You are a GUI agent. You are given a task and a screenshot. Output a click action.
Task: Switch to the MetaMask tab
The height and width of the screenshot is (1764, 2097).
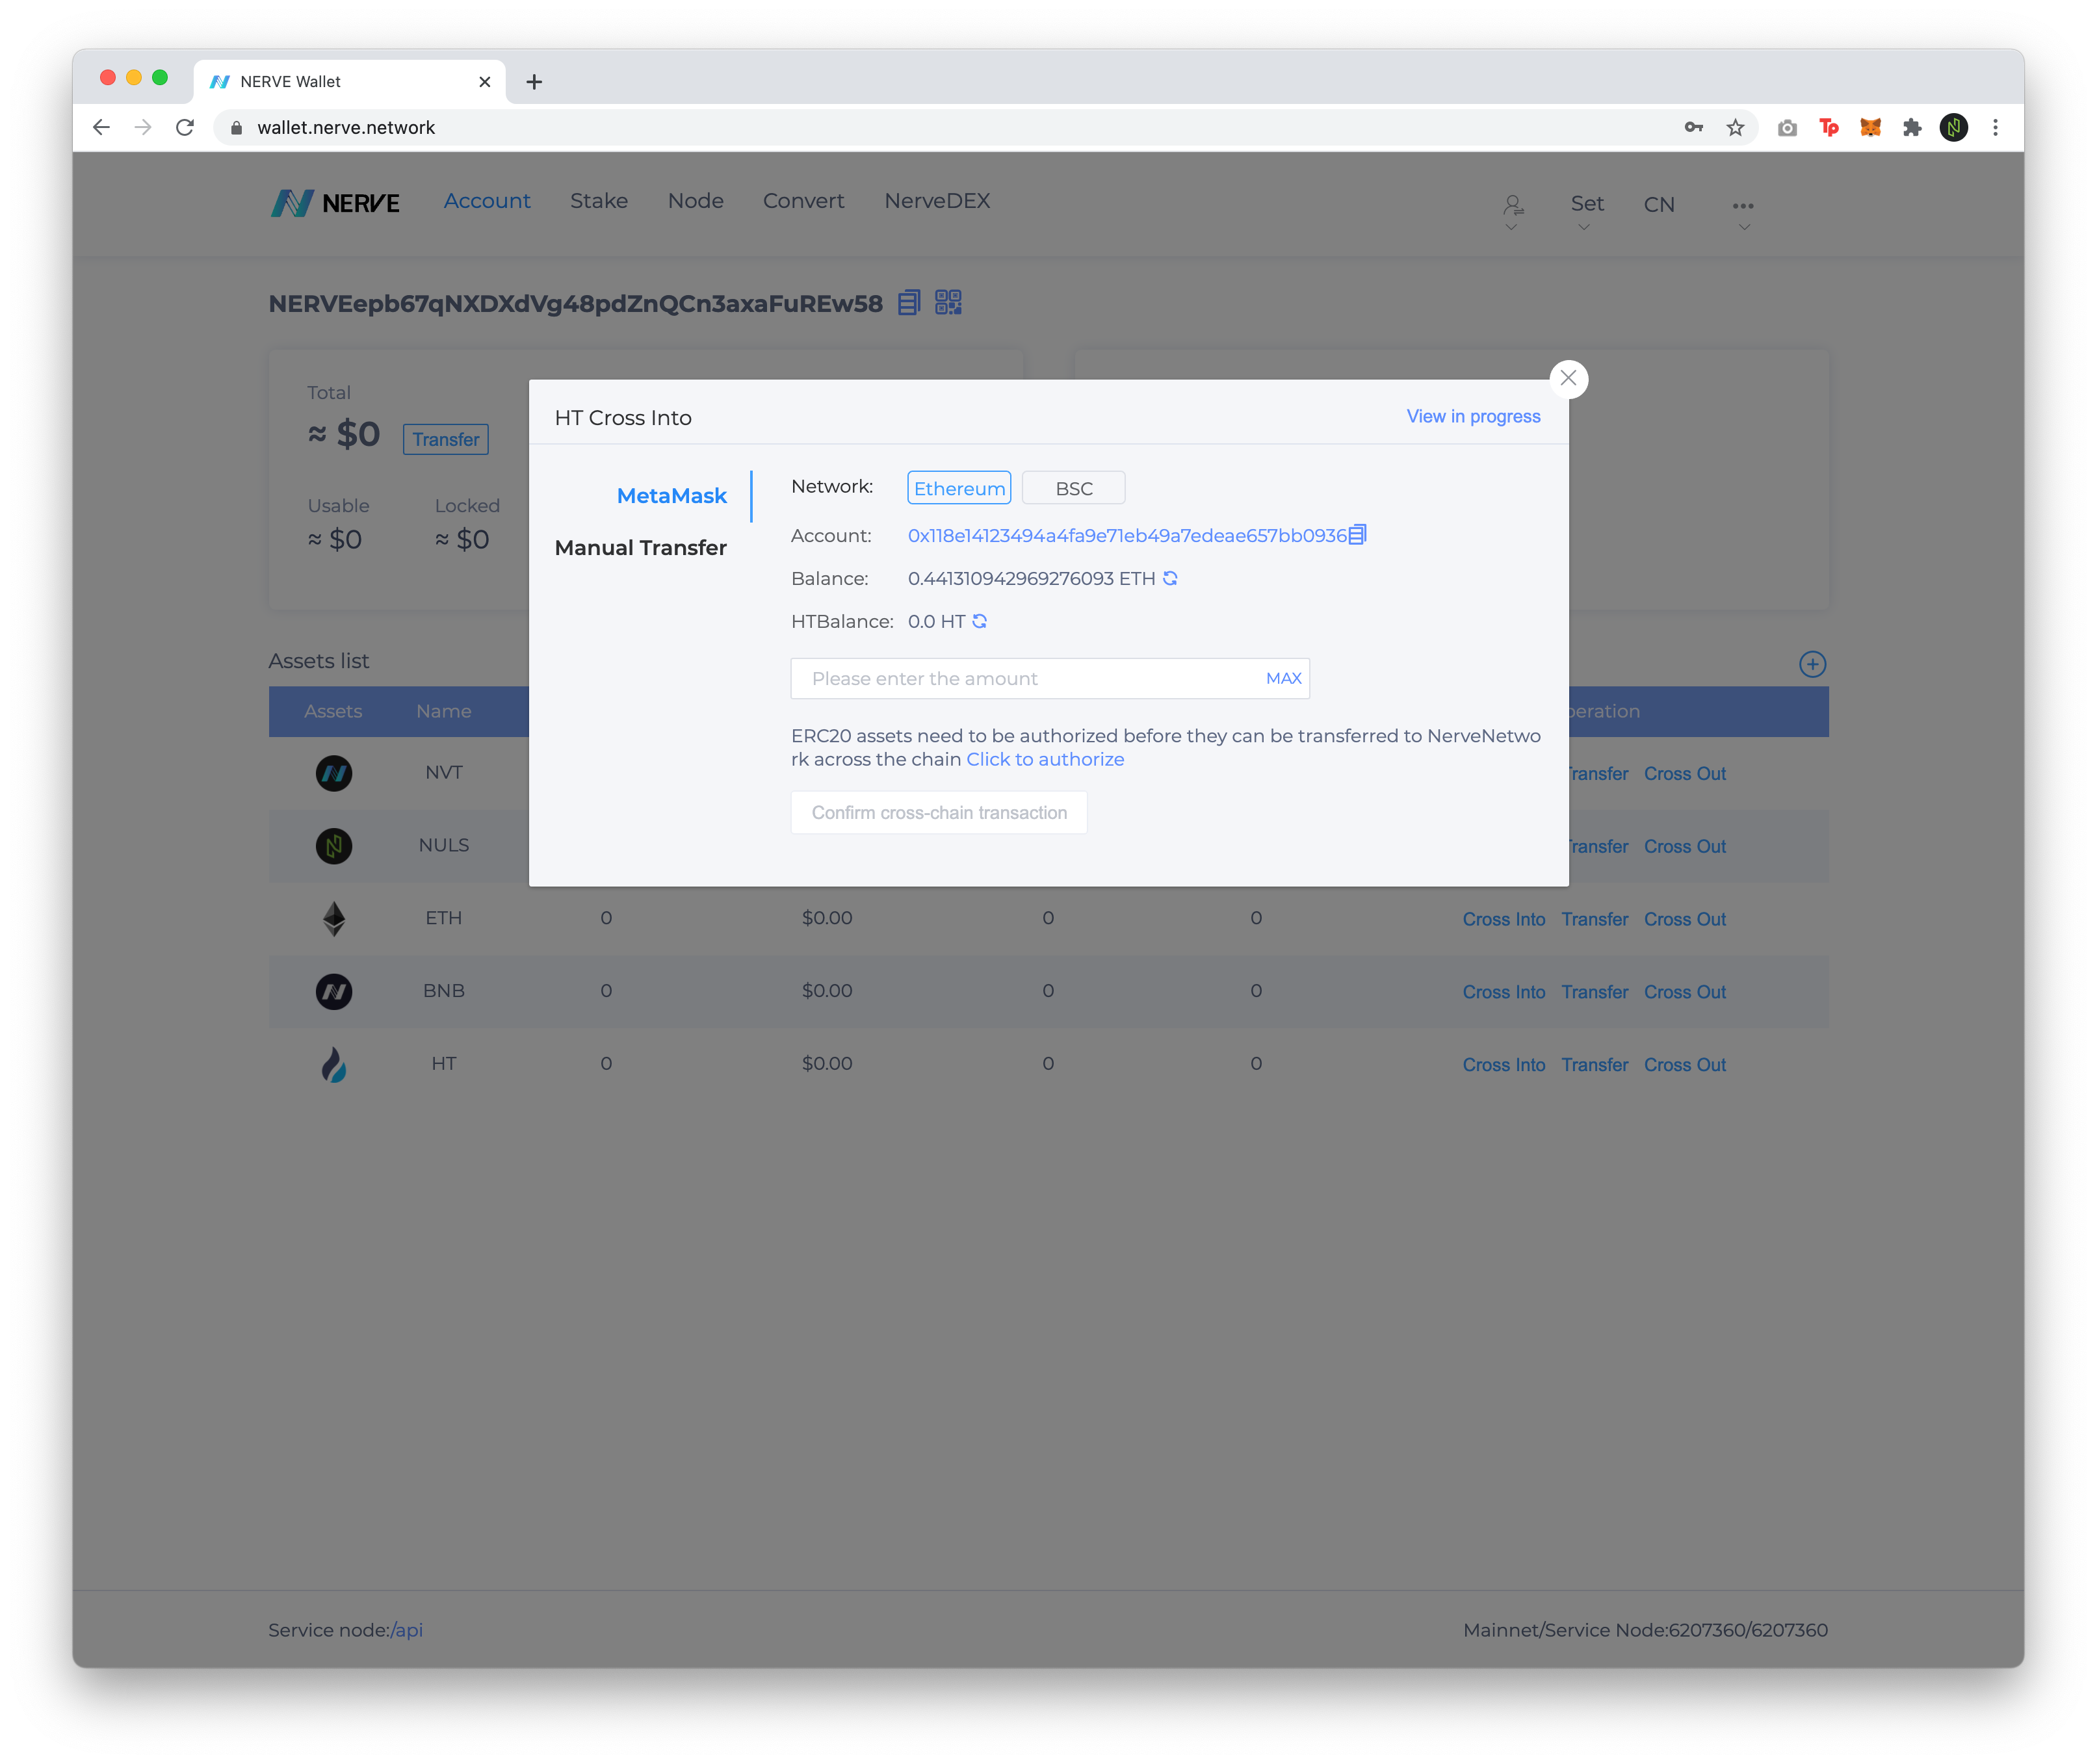point(671,496)
